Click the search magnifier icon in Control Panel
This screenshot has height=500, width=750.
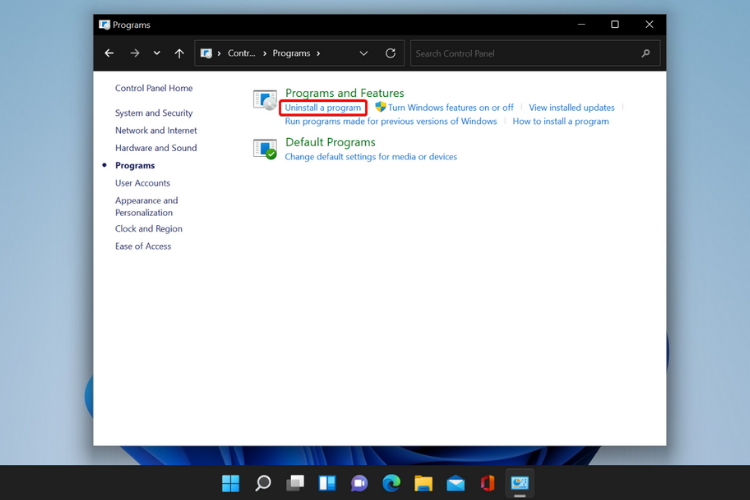pos(647,53)
